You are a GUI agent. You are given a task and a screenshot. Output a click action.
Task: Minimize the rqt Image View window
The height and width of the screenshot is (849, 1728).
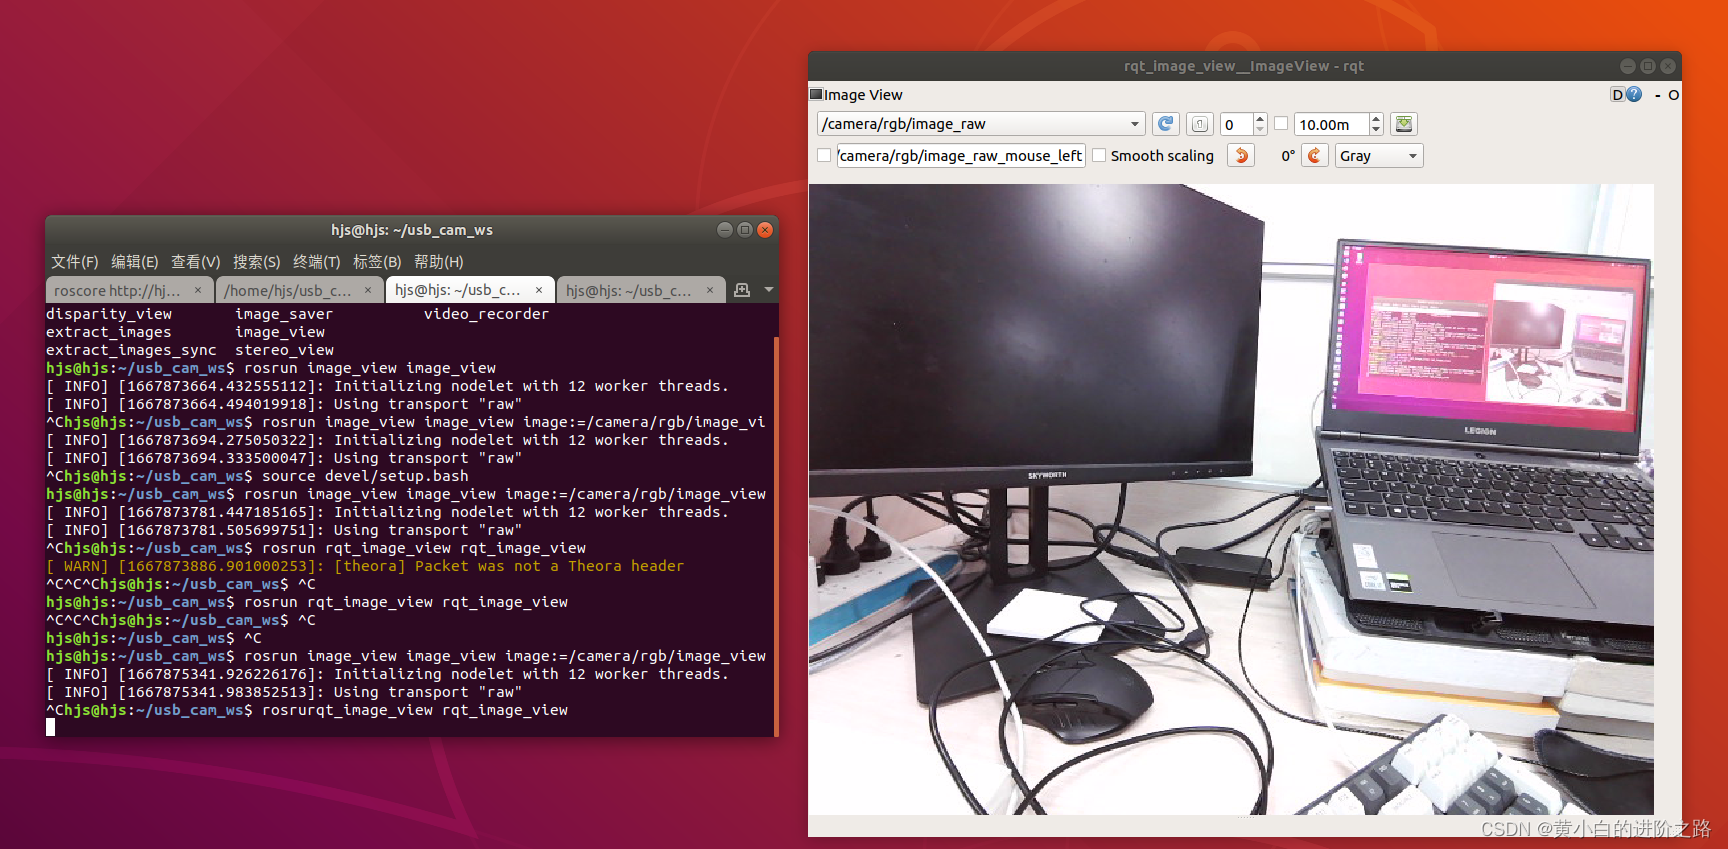[1628, 66]
